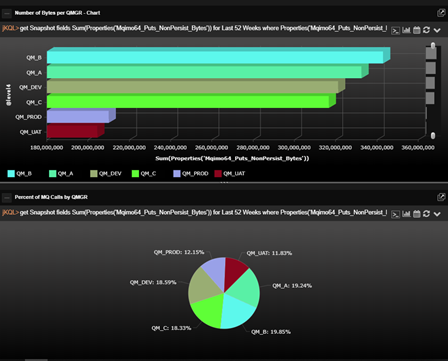Click the 'QM_A: 19.24%' pie label
Viewport: 448px width, 361px height.
292,286
